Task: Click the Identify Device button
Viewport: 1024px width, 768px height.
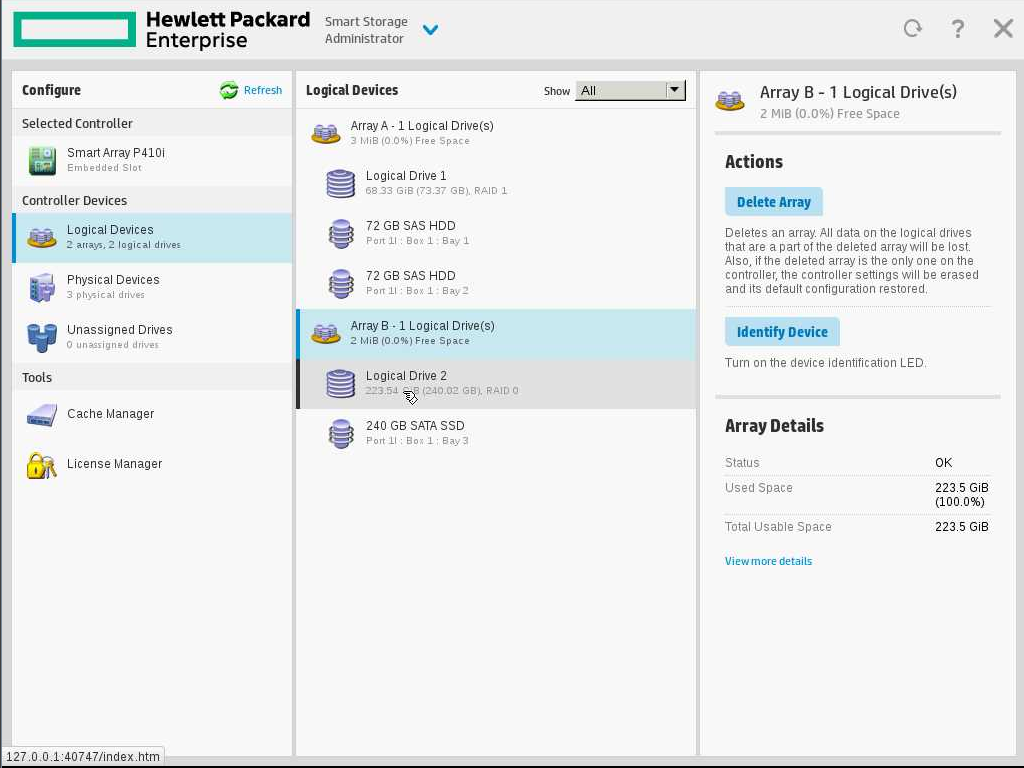Action: tap(782, 332)
